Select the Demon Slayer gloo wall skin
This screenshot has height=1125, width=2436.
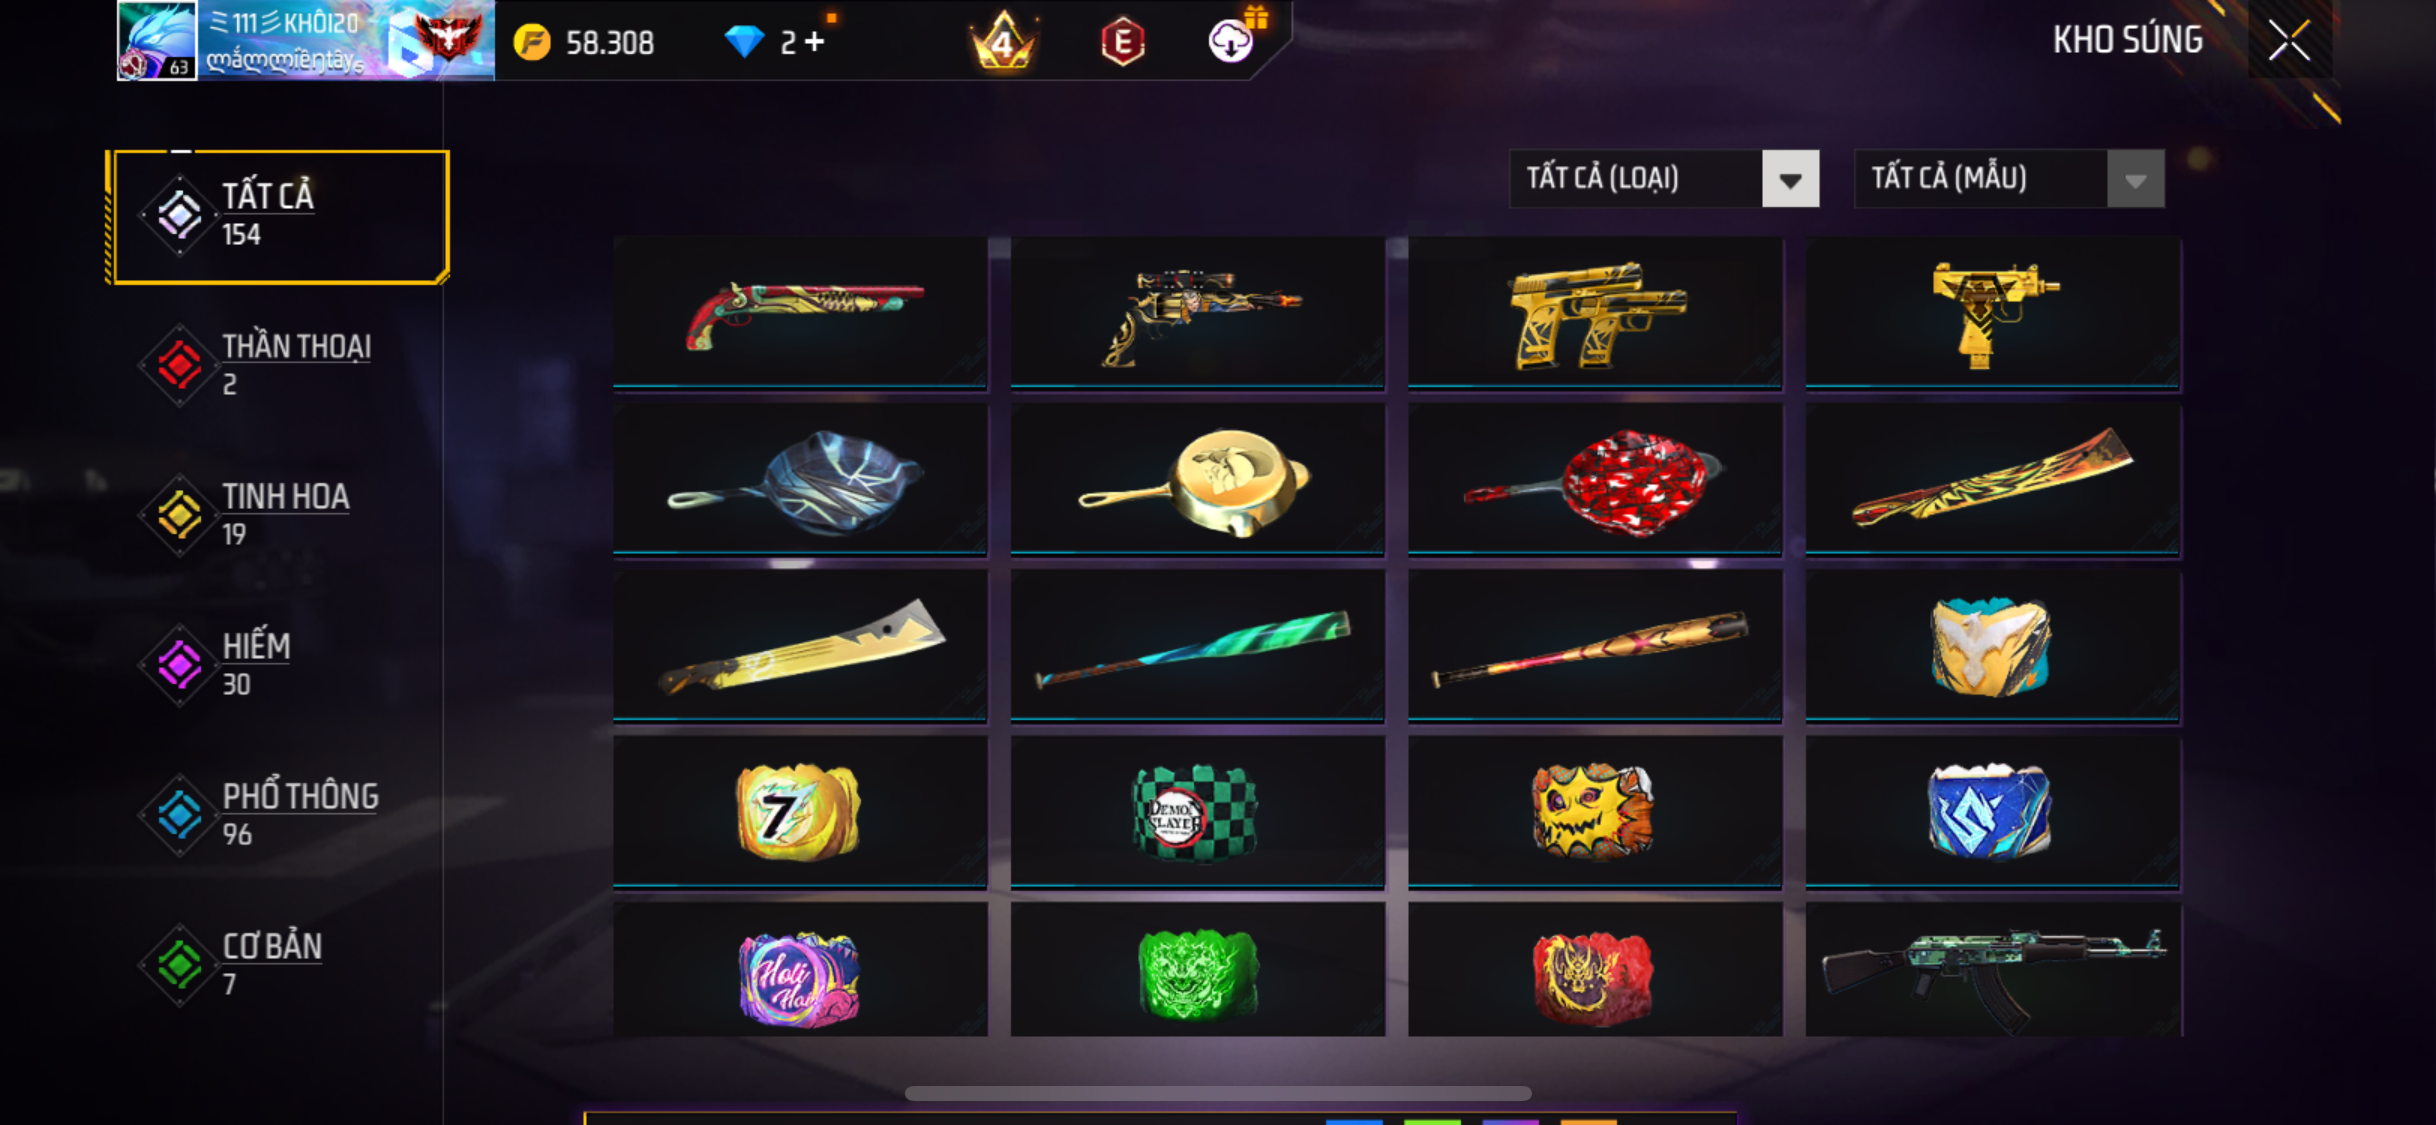tap(1197, 812)
